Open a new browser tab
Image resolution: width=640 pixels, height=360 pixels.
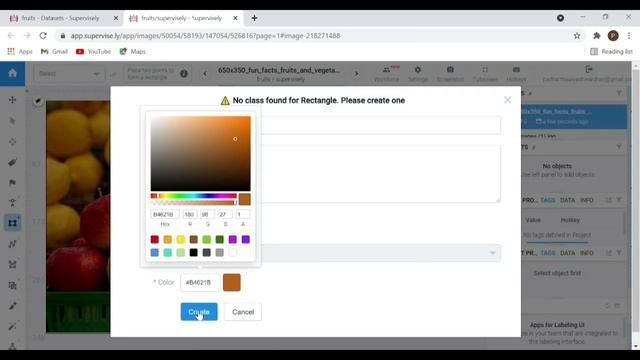254,18
